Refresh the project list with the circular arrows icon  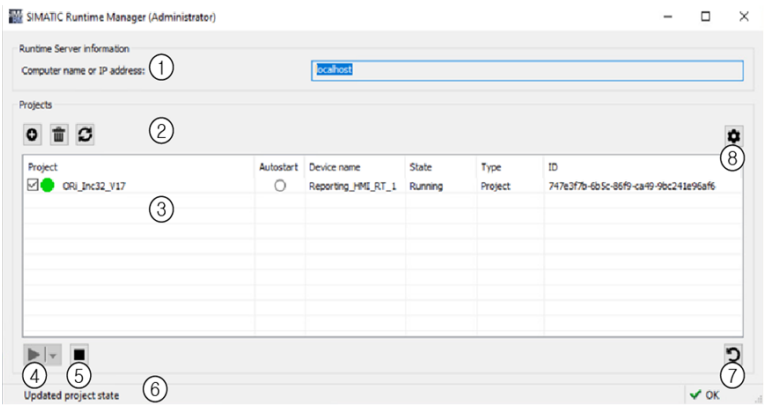tap(85, 134)
